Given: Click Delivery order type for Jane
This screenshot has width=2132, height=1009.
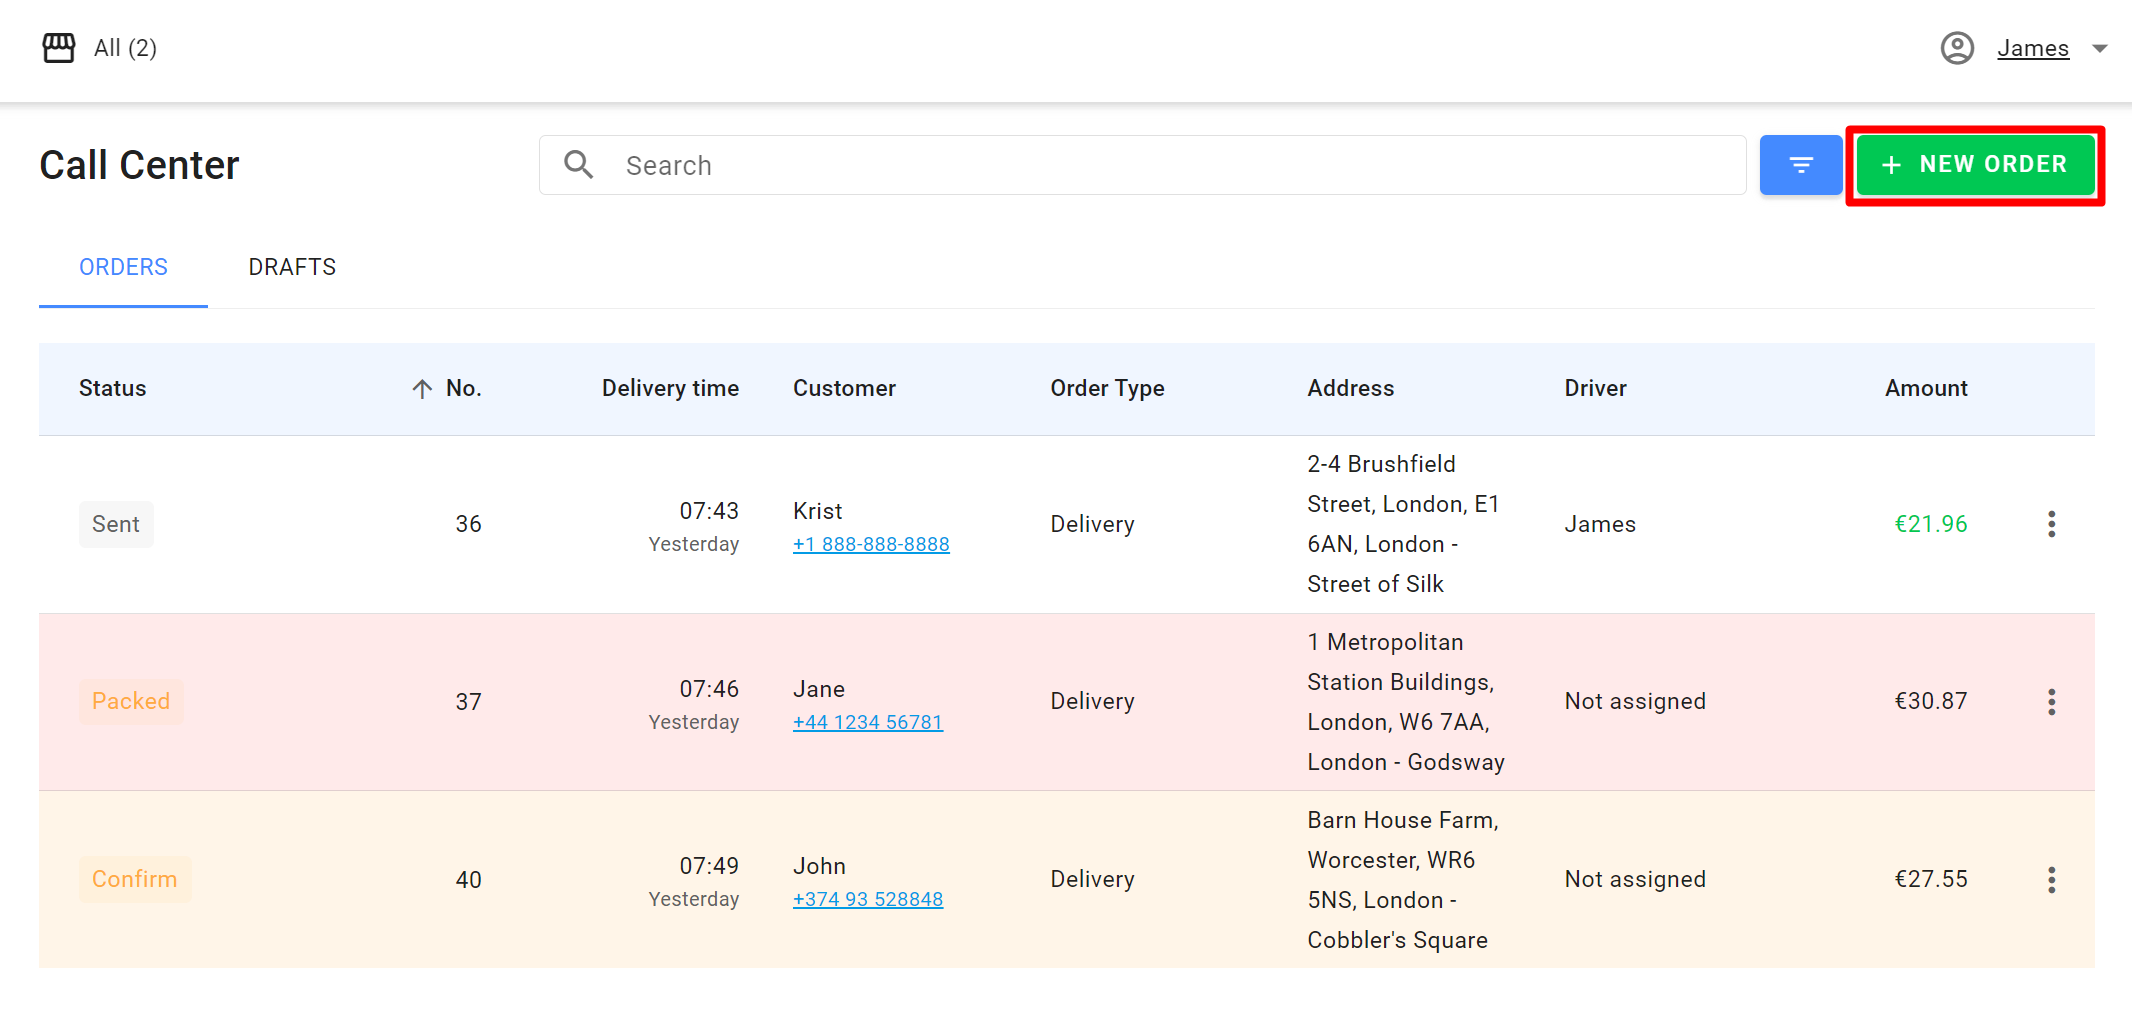Looking at the screenshot, I should pos(1092,701).
